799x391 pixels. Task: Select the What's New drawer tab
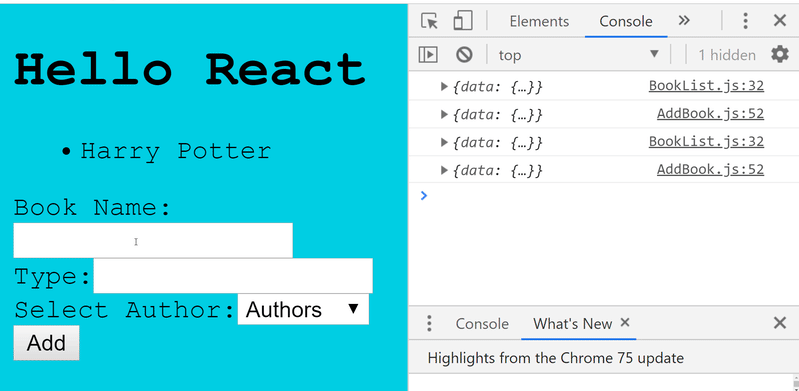click(572, 324)
